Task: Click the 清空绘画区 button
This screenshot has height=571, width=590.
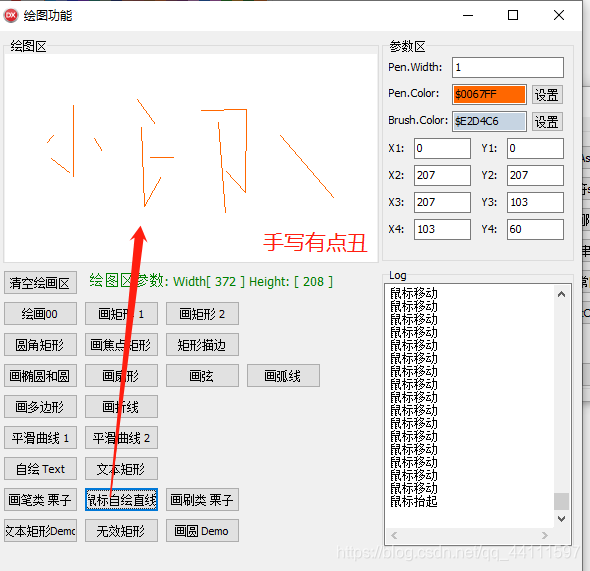Action: coord(40,282)
